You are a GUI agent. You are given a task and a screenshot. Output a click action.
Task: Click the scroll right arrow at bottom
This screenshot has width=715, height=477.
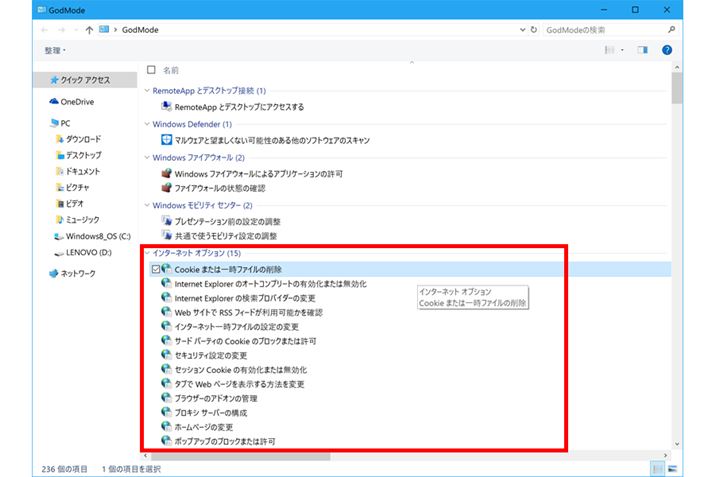pyautogui.click(x=665, y=456)
